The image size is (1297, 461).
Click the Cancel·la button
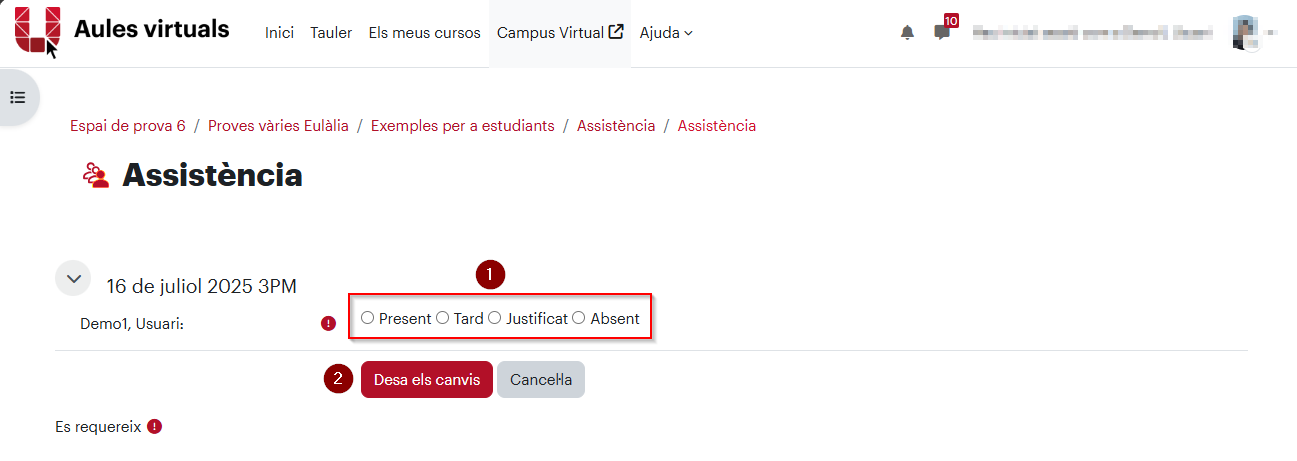coord(541,380)
